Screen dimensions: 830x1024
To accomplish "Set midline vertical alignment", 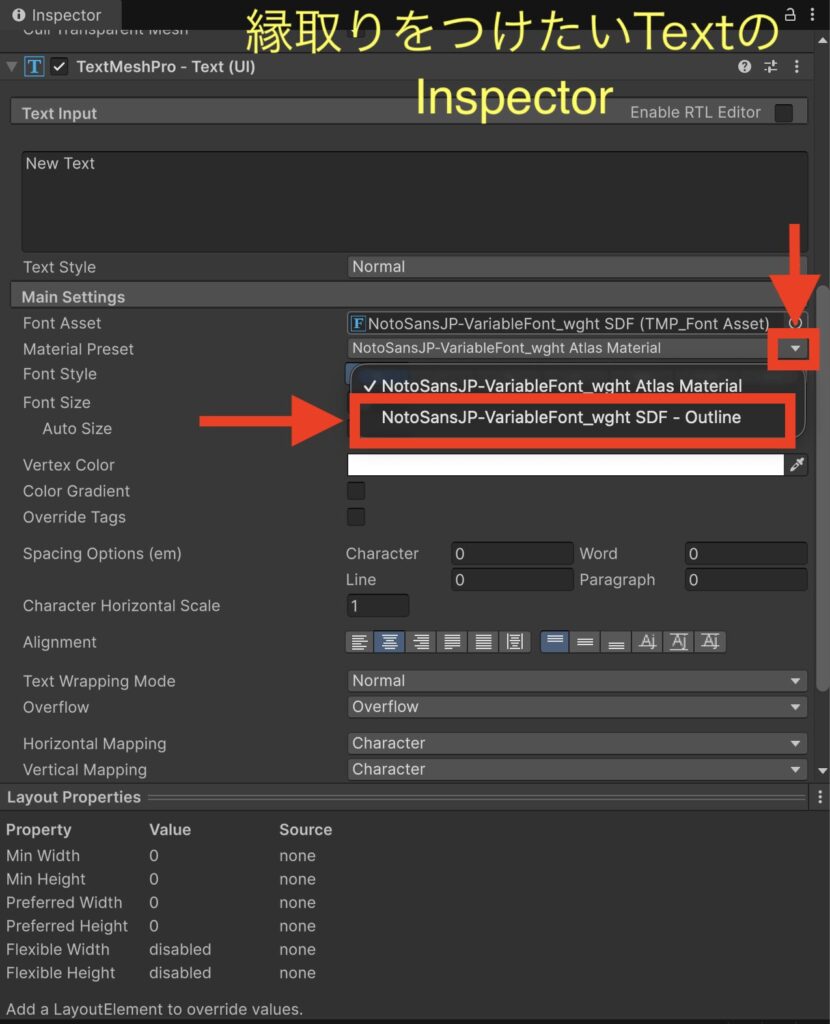I will (x=678, y=642).
